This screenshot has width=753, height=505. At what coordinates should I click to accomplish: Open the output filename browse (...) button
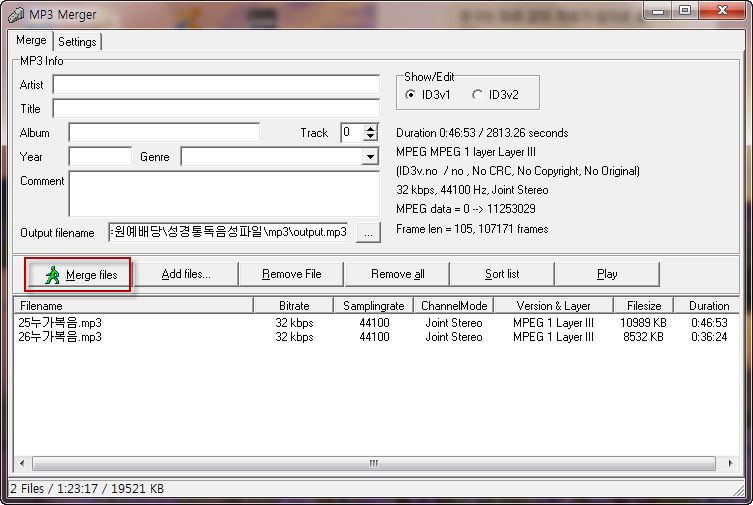[368, 233]
